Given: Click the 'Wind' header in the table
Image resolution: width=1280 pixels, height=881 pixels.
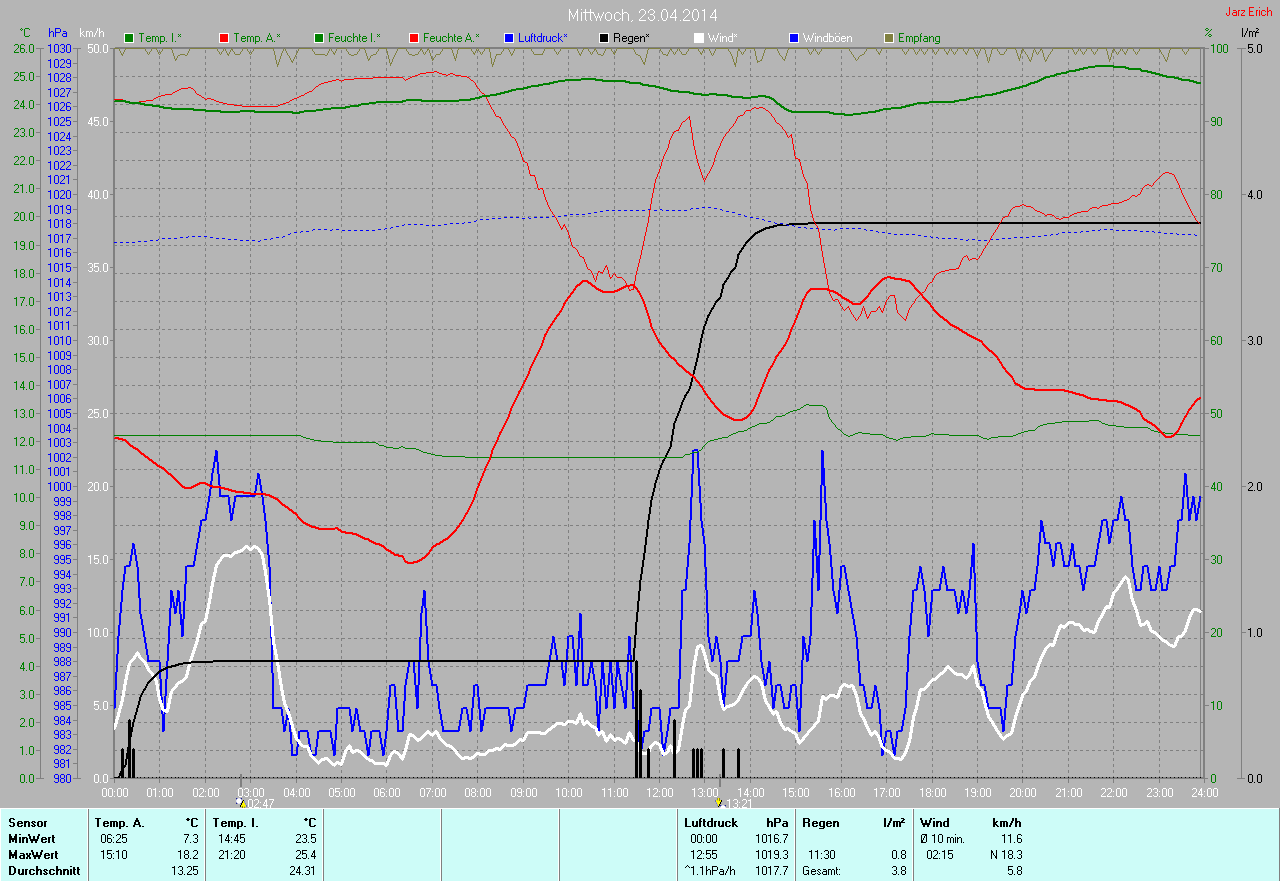Looking at the screenshot, I should click(935, 823).
